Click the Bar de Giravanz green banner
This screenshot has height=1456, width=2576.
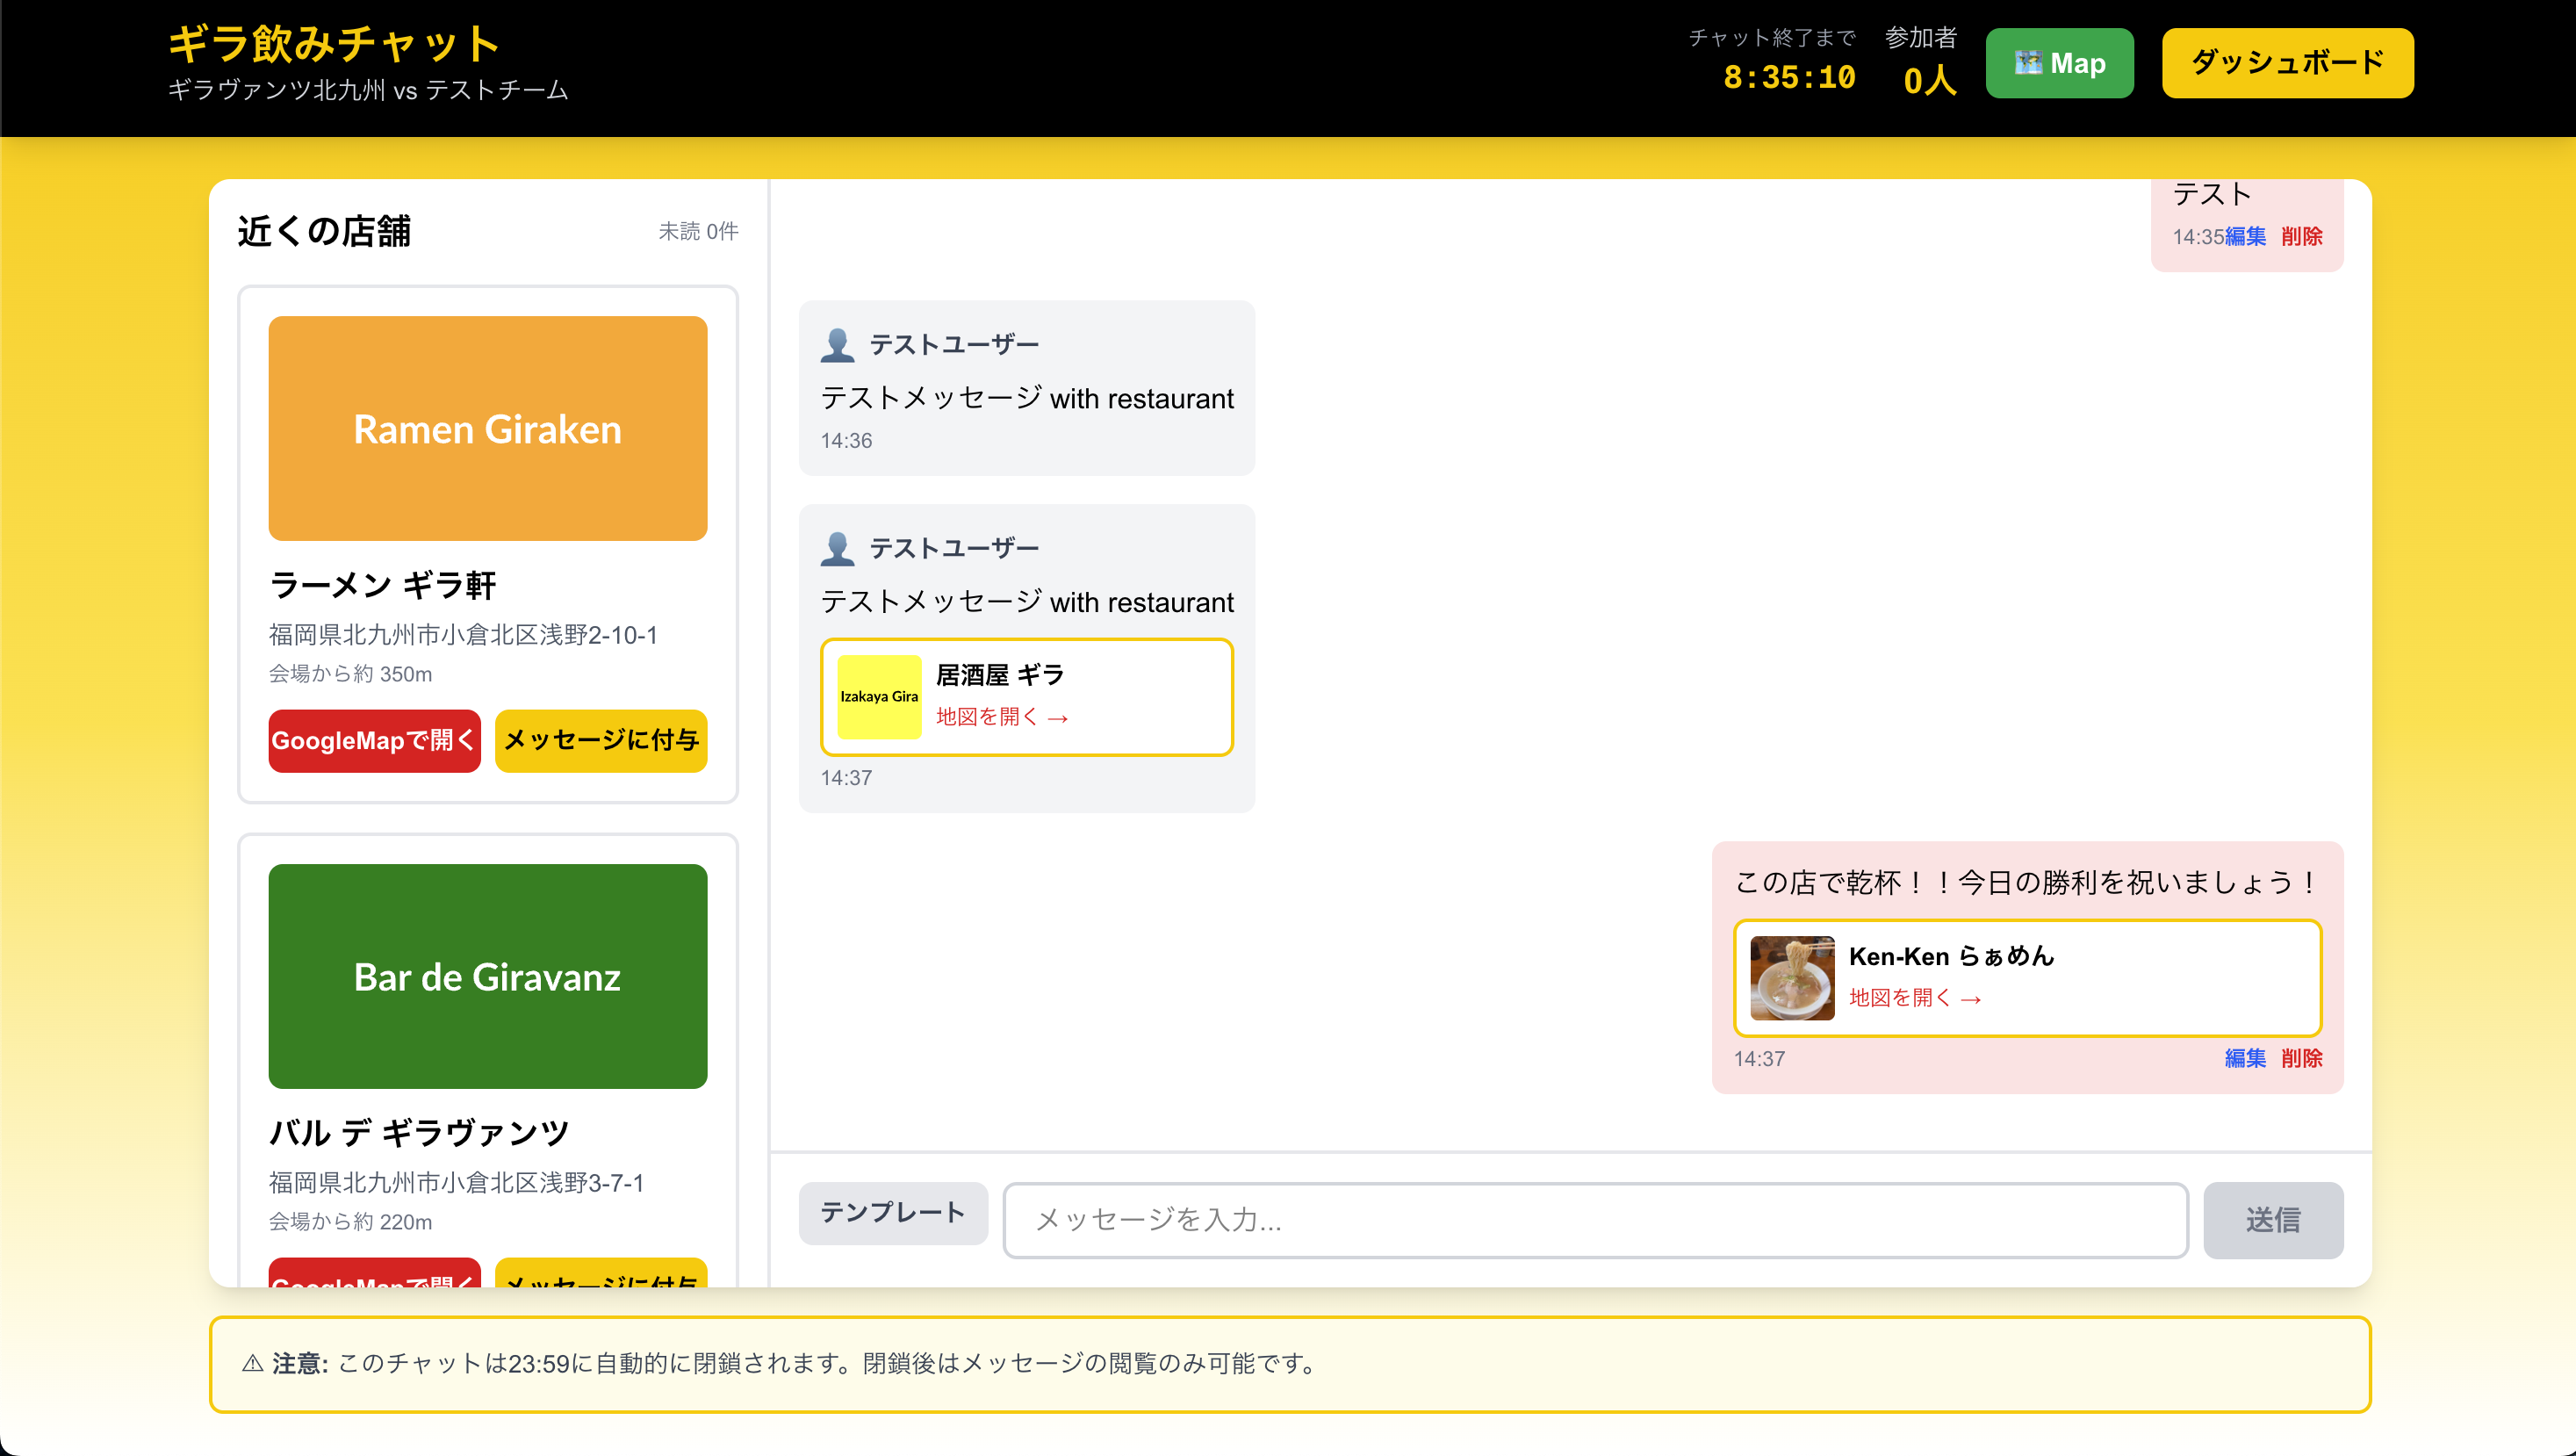[x=487, y=976]
